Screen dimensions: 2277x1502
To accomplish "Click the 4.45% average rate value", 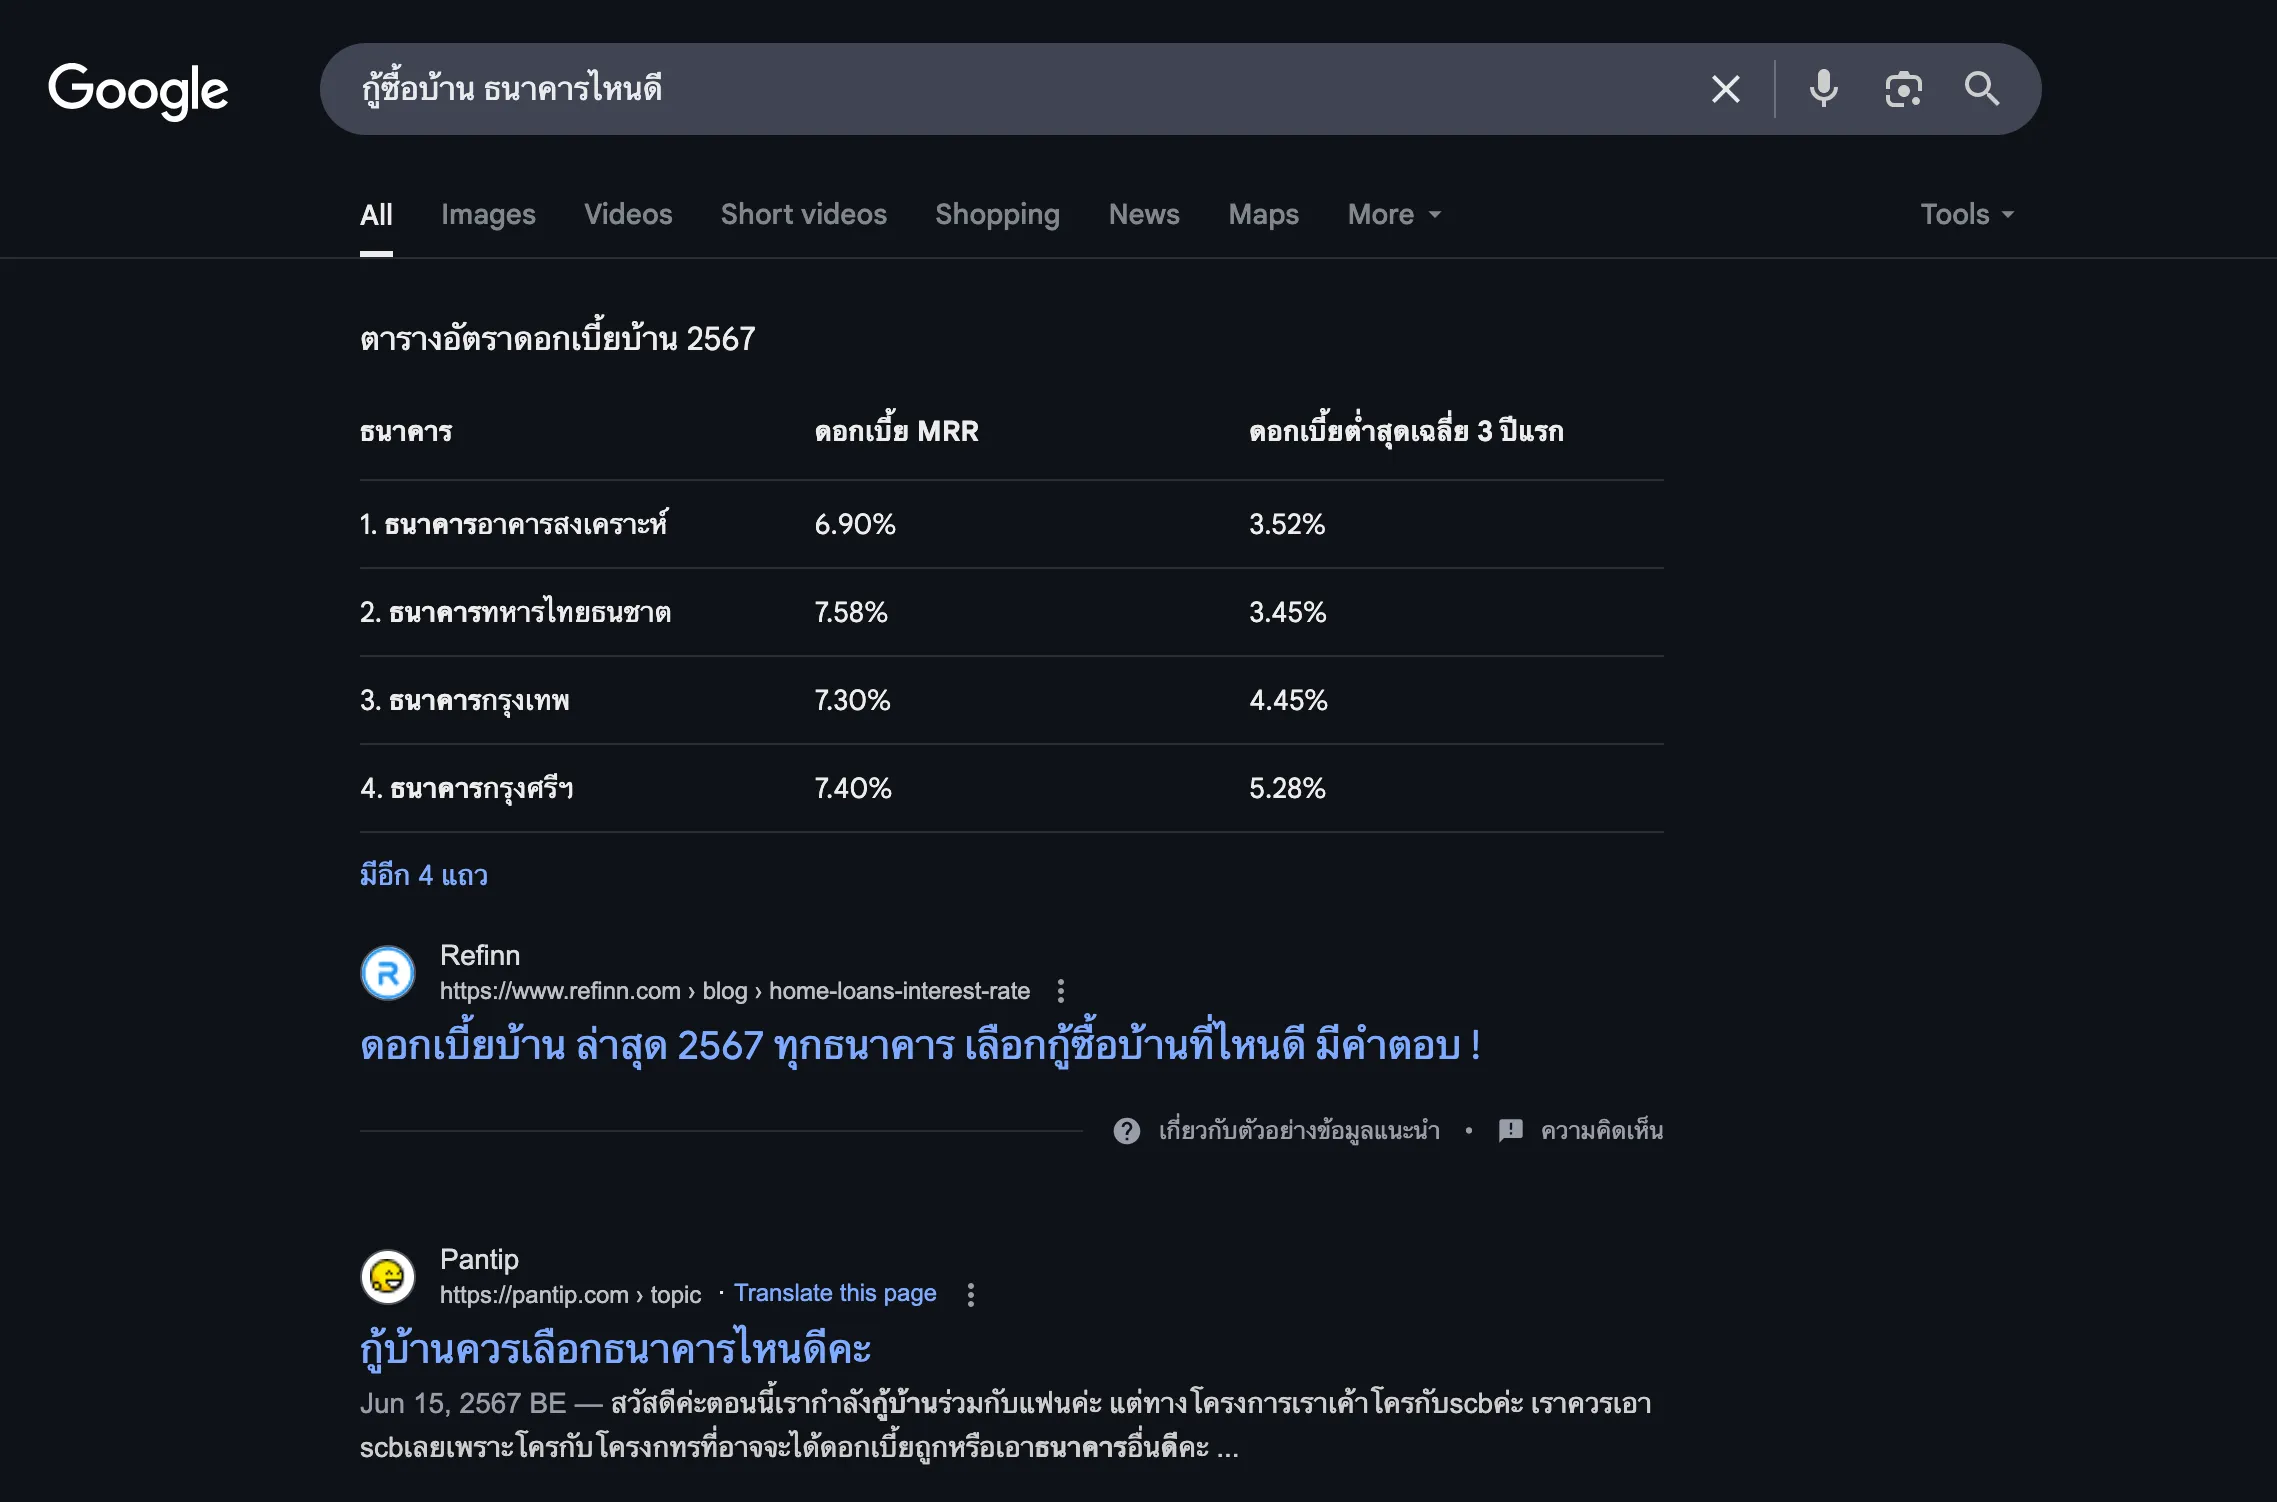I will (1288, 700).
